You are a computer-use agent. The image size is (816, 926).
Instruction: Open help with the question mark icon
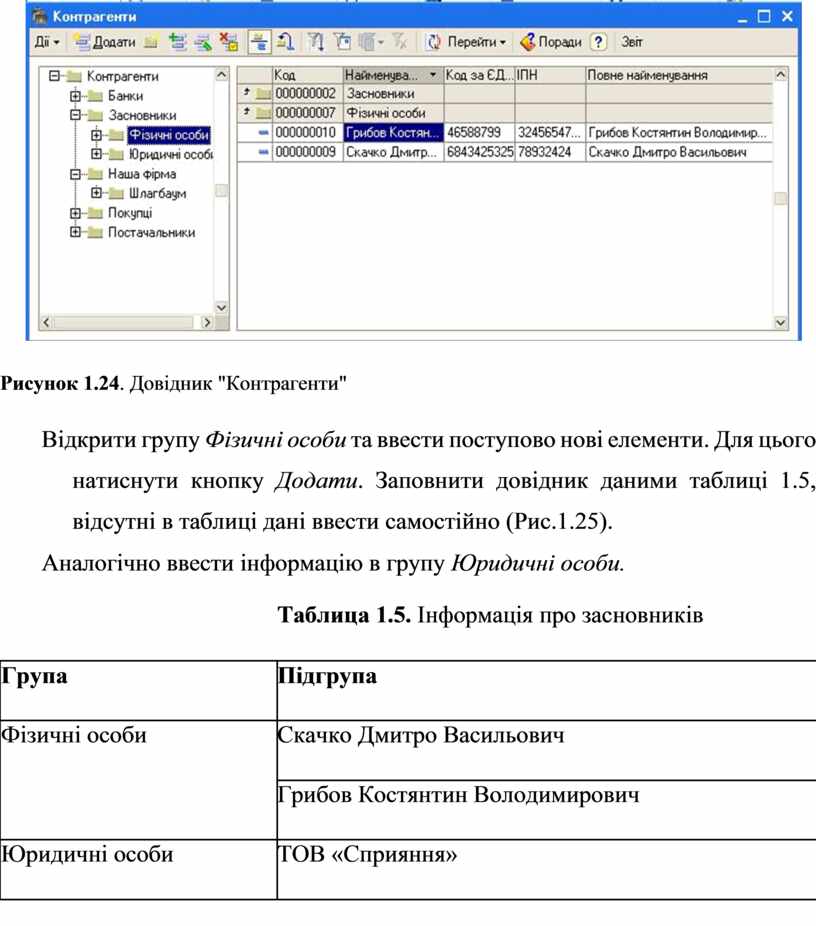point(599,42)
